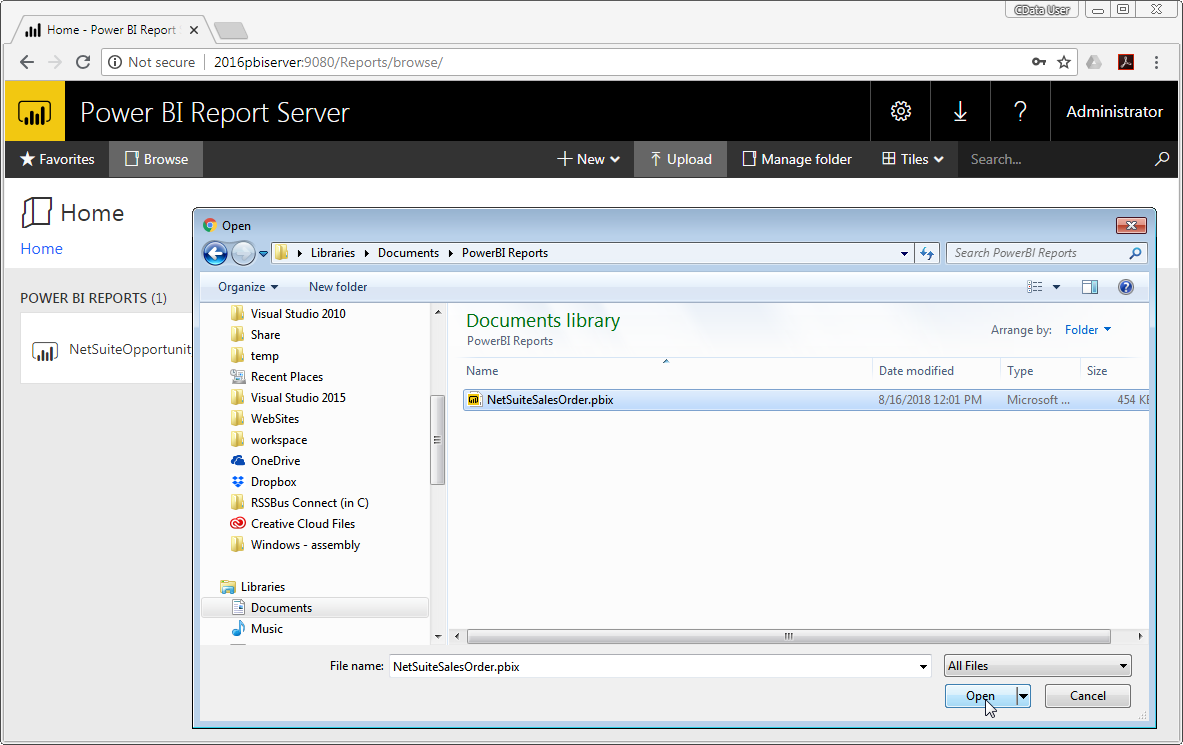This screenshot has width=1183, height=745.
Task: Open the settings gear in Power BI header
Action: pos(900,111)
